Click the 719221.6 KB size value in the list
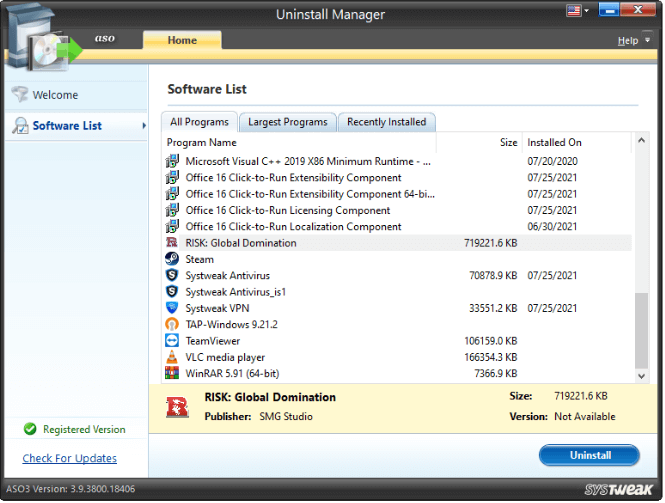This screenshot has height=503, width=665. tap(491, 243)
